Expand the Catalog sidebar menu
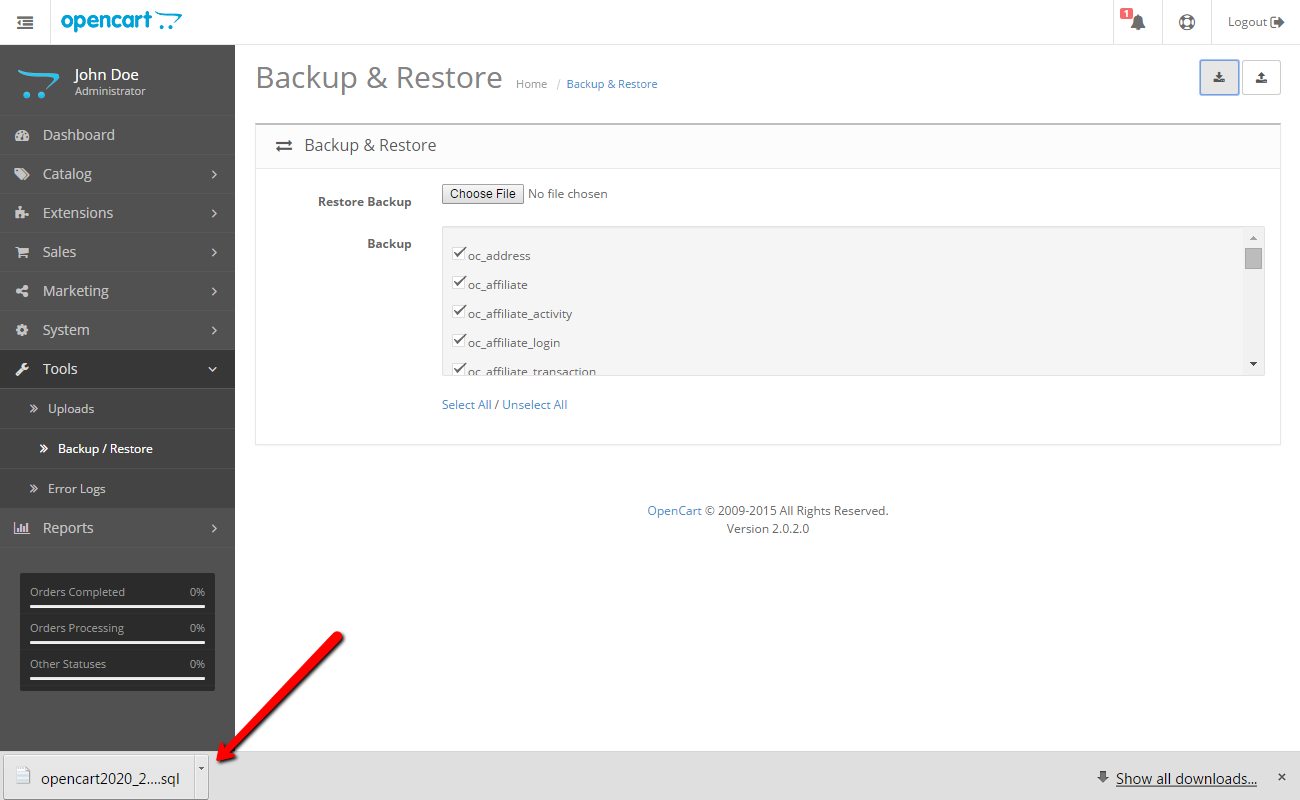This screenshot has height=800, width=1300. click(117, 173)
